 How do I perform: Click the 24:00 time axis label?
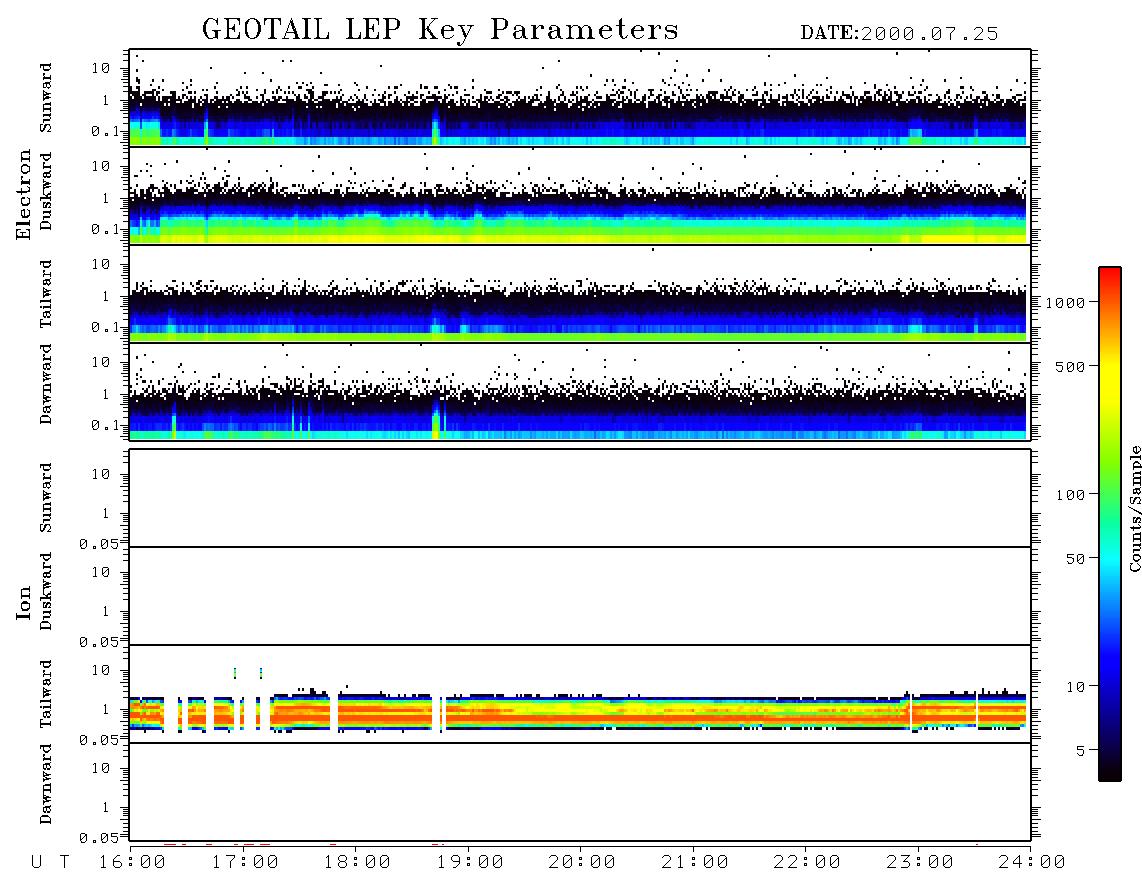1032,862
